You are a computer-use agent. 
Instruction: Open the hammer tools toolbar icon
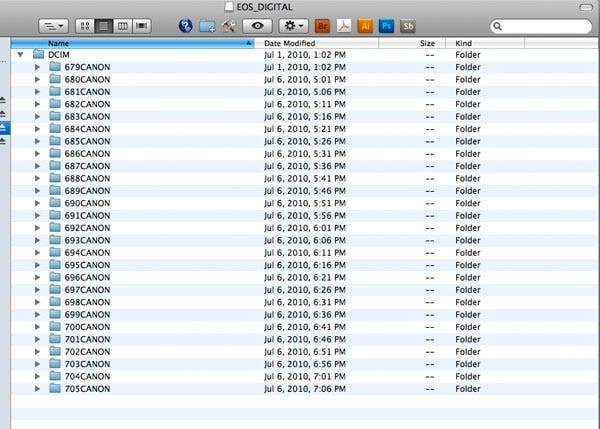click(x=228, y=26)
